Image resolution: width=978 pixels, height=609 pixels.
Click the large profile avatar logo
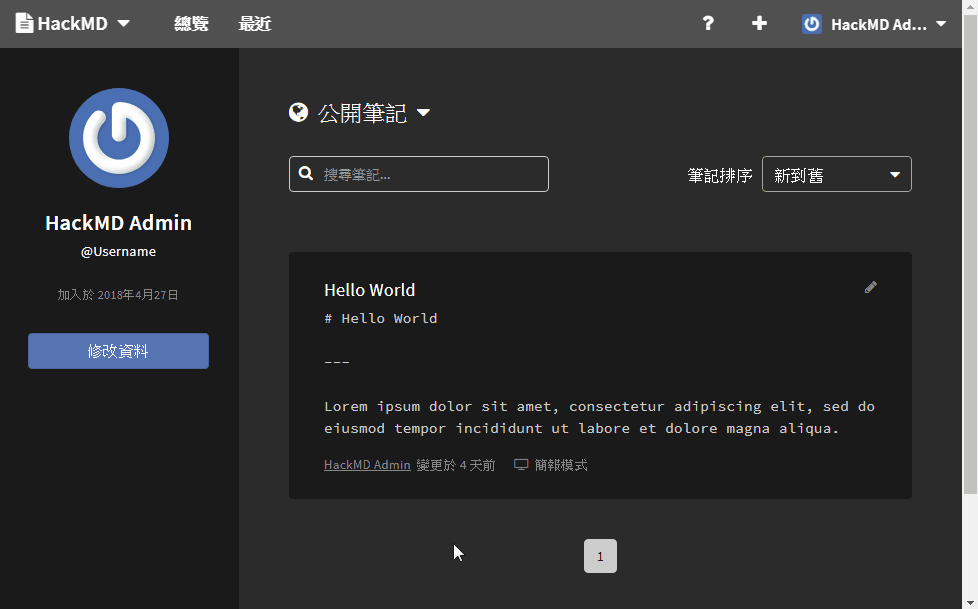coord(118,138)
